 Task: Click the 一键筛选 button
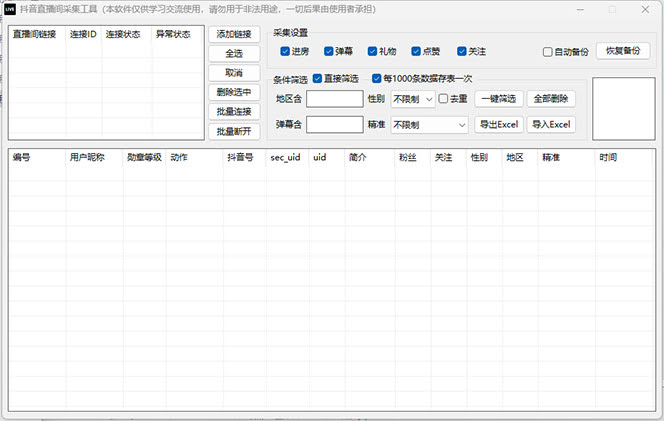498,99
